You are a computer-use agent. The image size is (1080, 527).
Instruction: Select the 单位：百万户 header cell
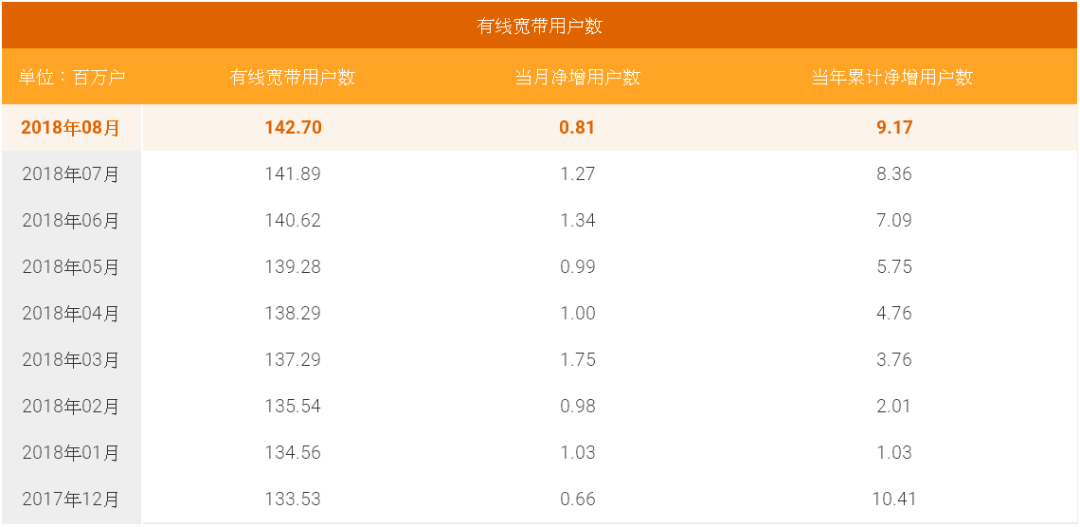[x=72, y=77]
